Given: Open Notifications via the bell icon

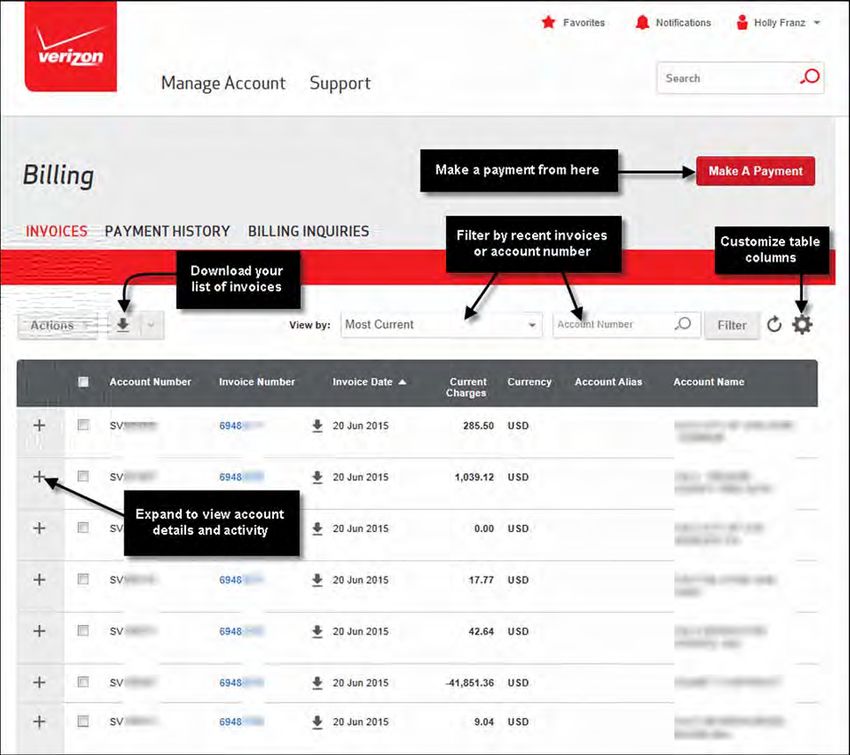Looking at the screenshot, I should pos(642,22).
